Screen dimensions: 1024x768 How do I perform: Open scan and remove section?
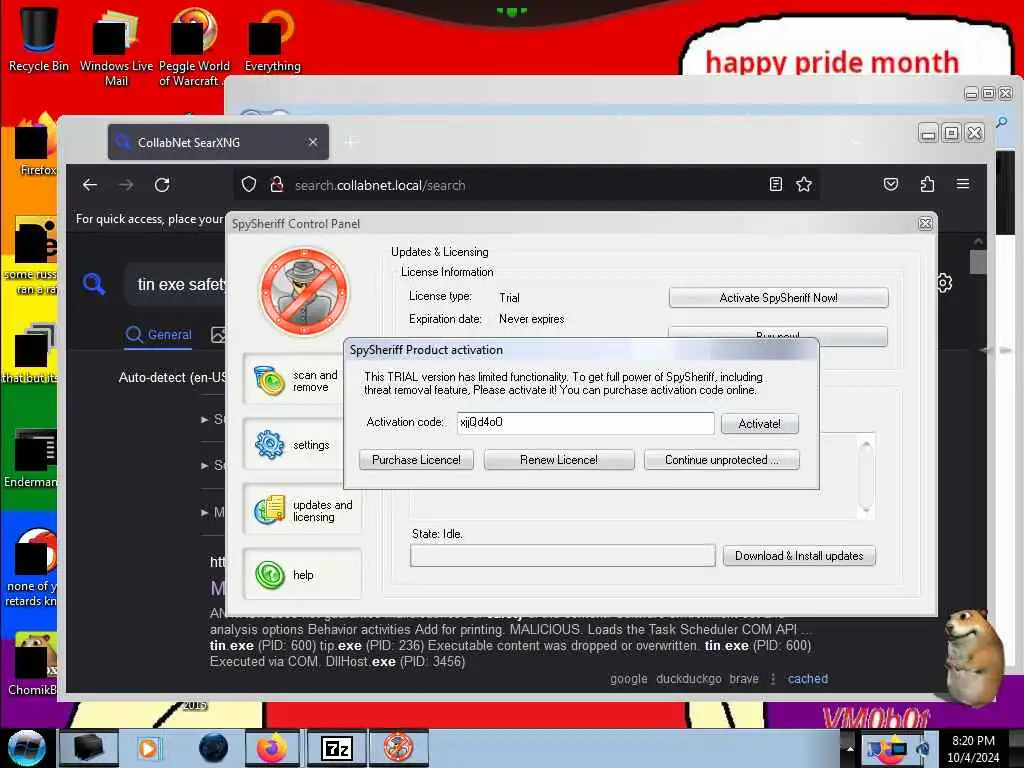(301, 381)
